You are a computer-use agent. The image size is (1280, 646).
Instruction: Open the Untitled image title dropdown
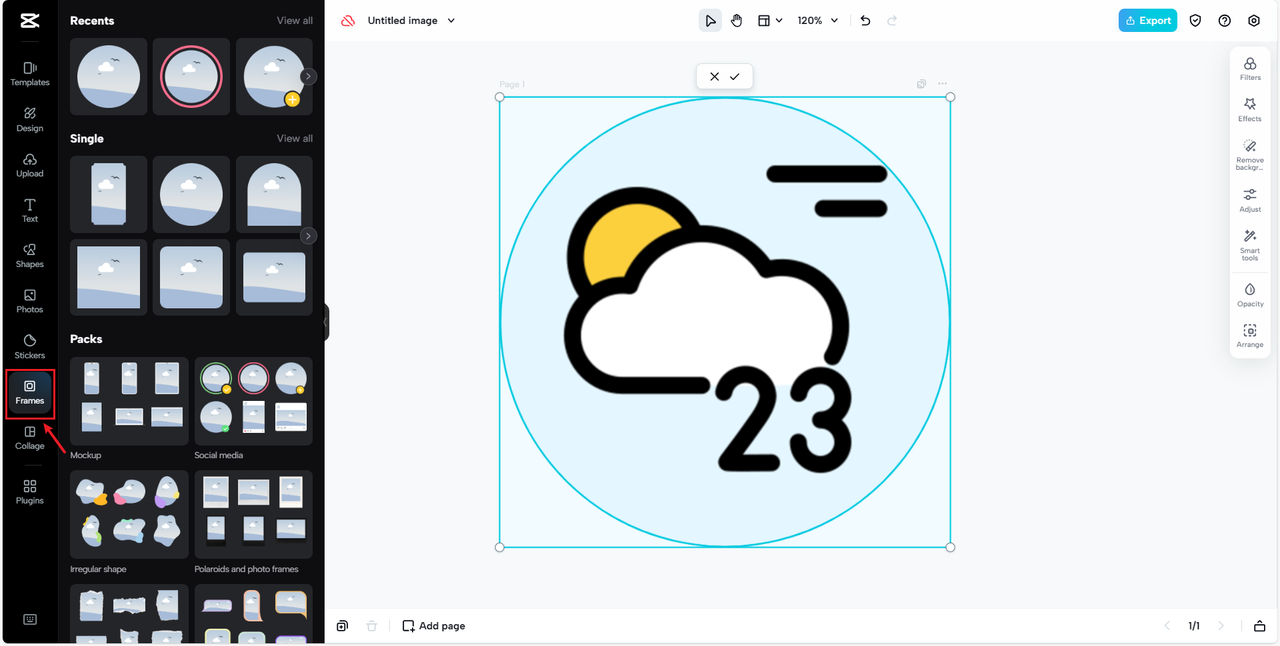click(411, 20)
